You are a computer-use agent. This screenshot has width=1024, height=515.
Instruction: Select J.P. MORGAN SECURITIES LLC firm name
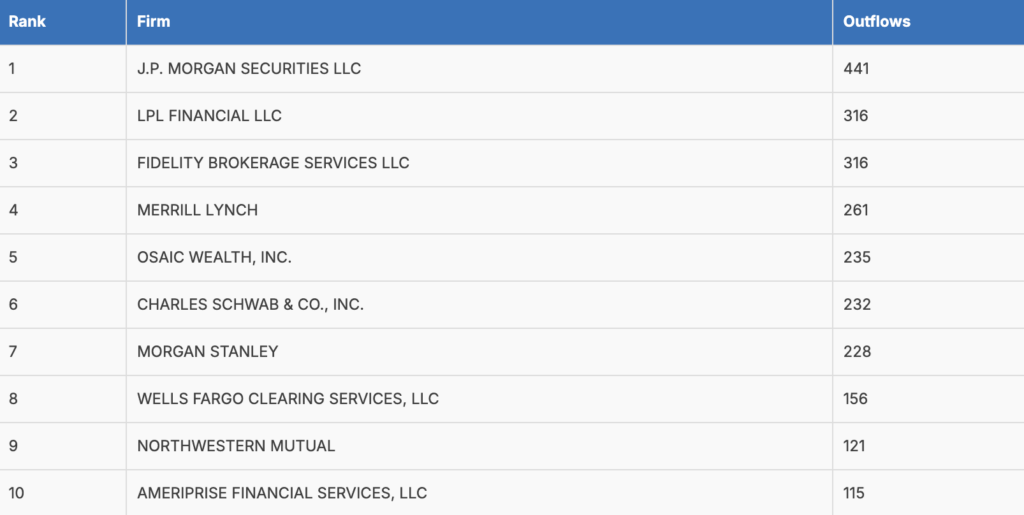[249, 69]
